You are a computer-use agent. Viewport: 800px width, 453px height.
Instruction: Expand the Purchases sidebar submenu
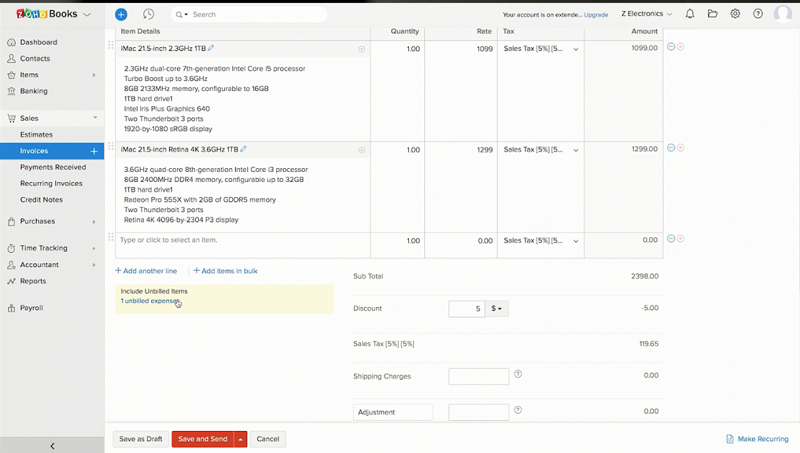coord(94,221)
